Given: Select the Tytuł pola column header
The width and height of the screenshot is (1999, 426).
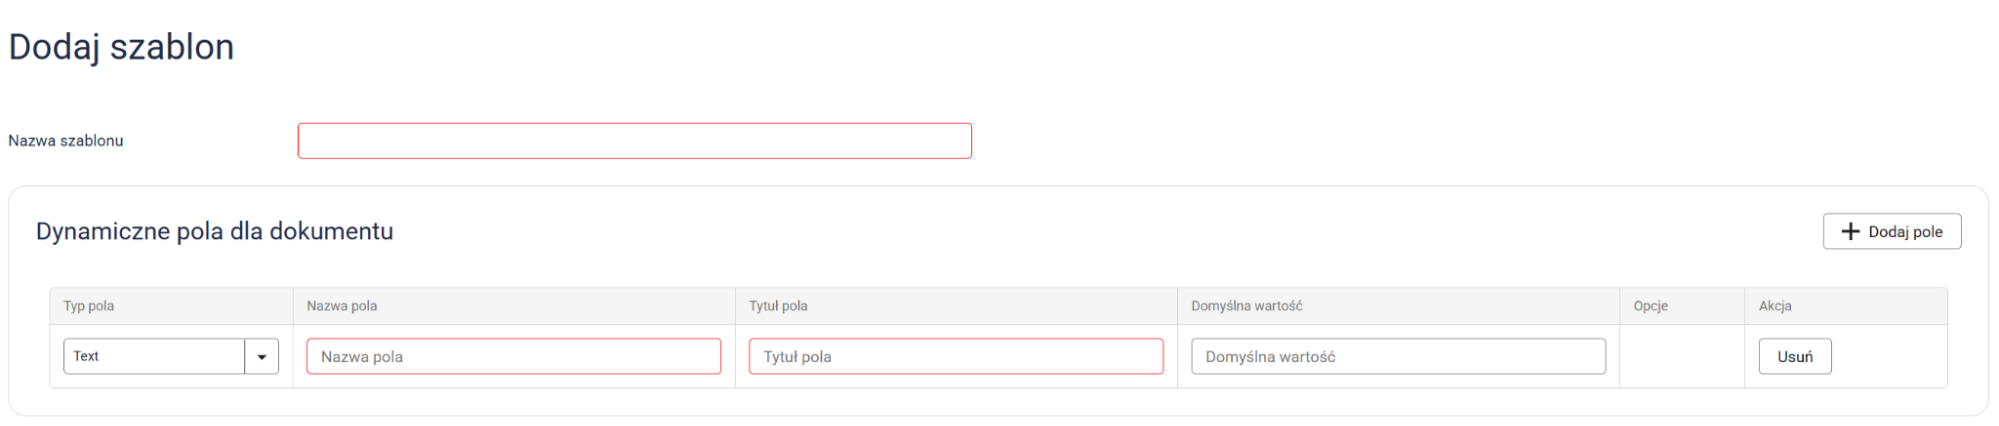Looking at the screenshot, I should click(x=778, y=306).
